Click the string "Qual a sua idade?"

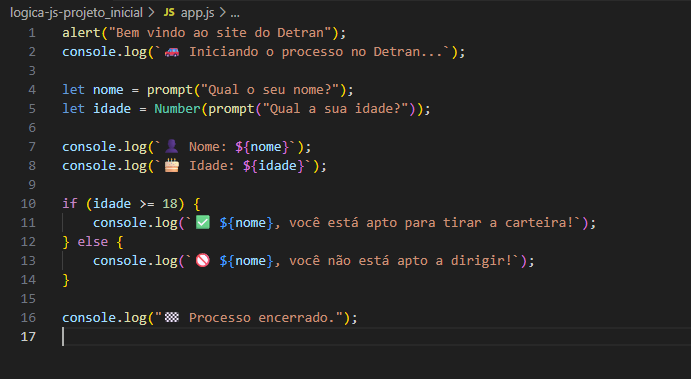click(335, 109)
